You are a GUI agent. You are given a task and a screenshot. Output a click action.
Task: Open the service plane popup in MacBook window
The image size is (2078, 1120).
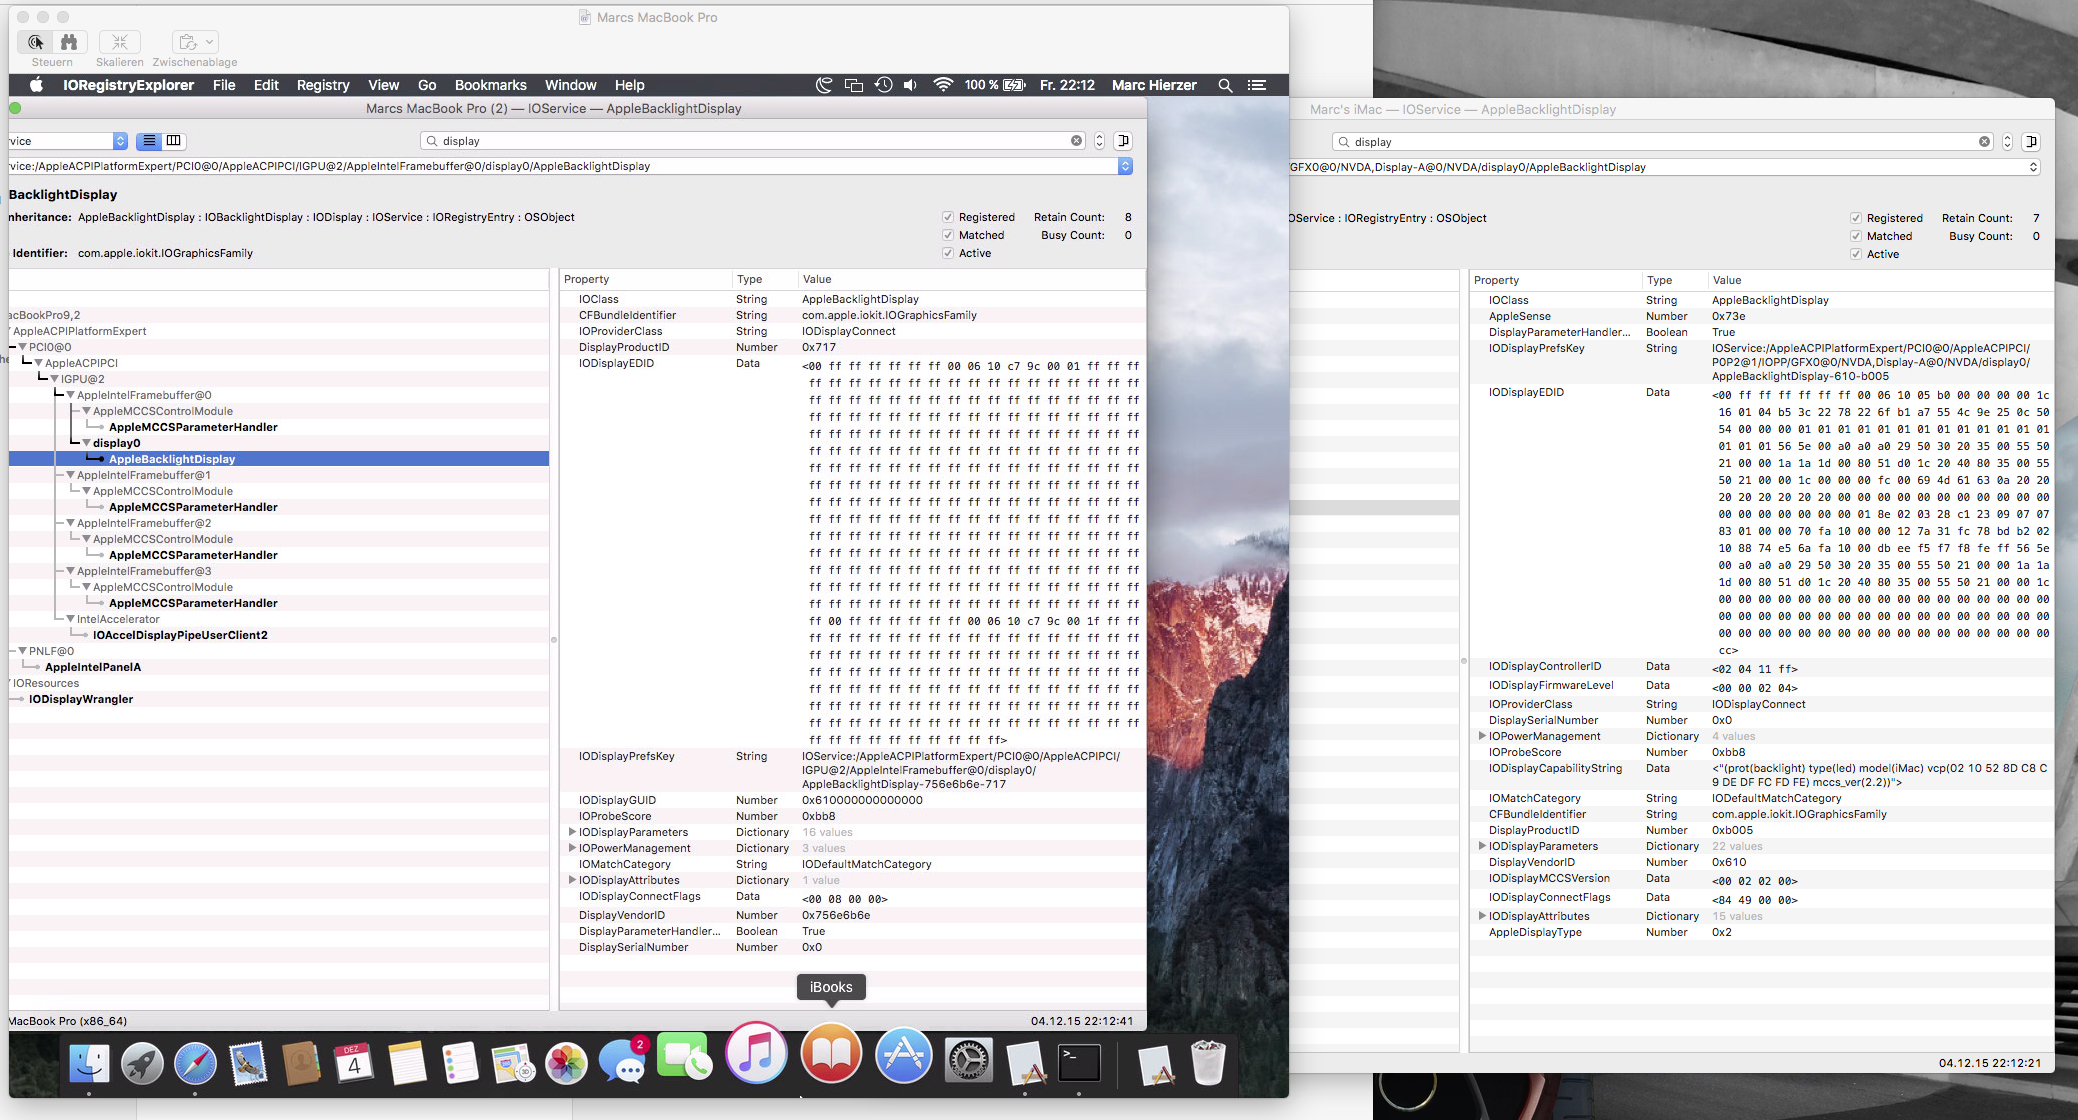68,141
